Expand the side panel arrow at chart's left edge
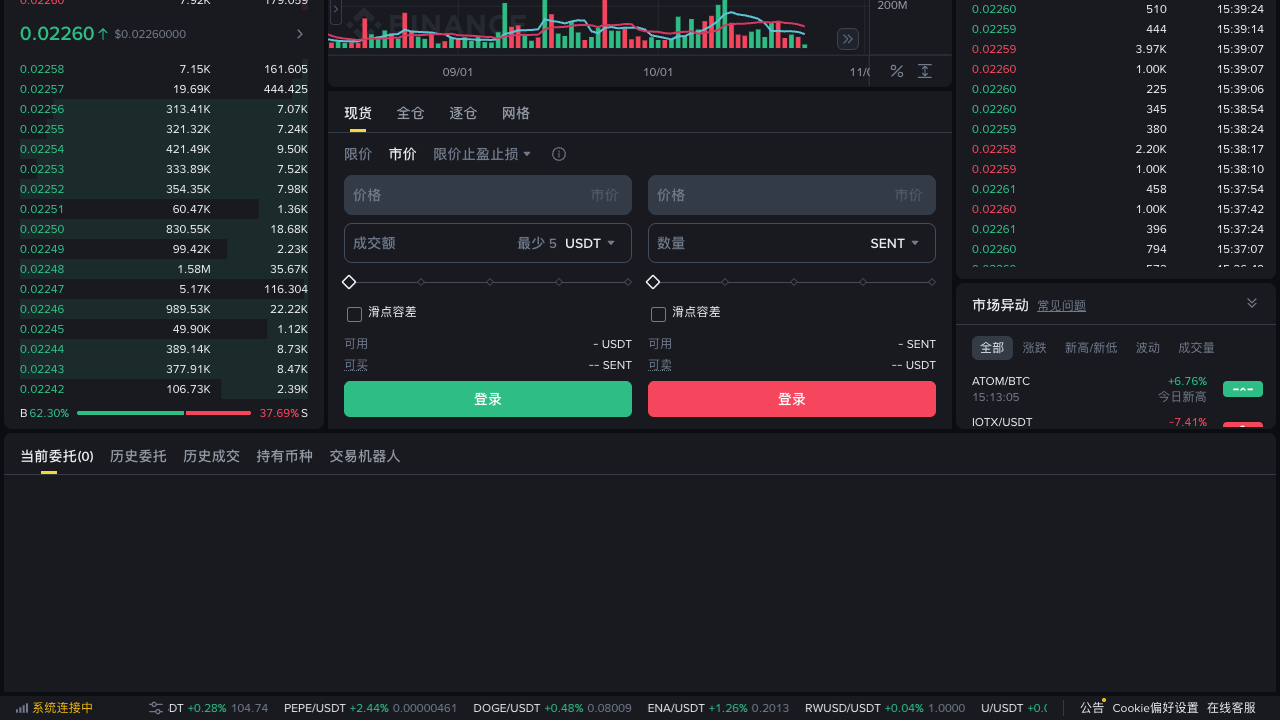Screen dimensions: 1280x720 click(336, 8)
